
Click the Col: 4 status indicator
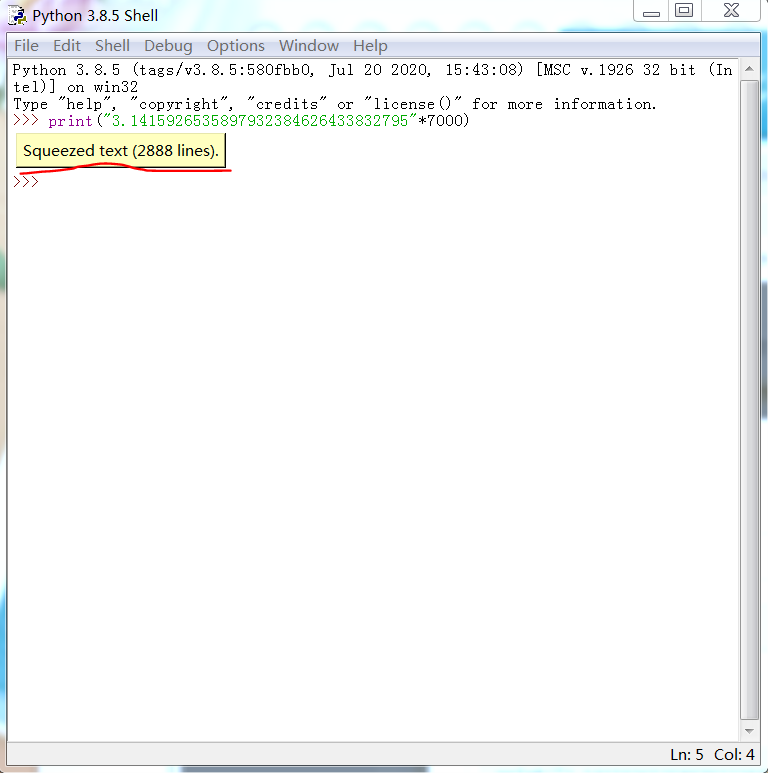coord(734,755)
